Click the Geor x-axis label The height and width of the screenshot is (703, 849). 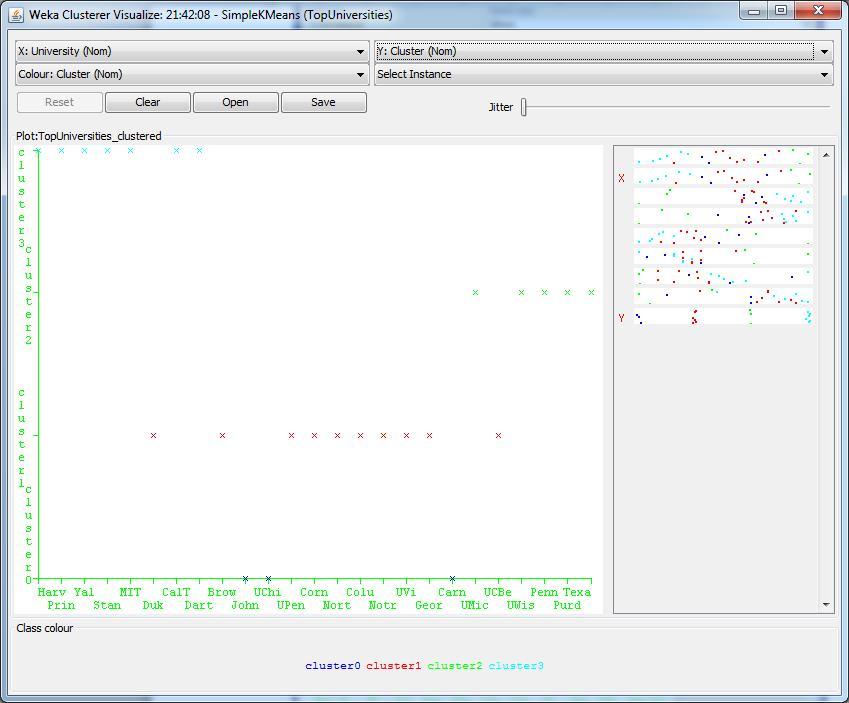(x=429, y=605)
